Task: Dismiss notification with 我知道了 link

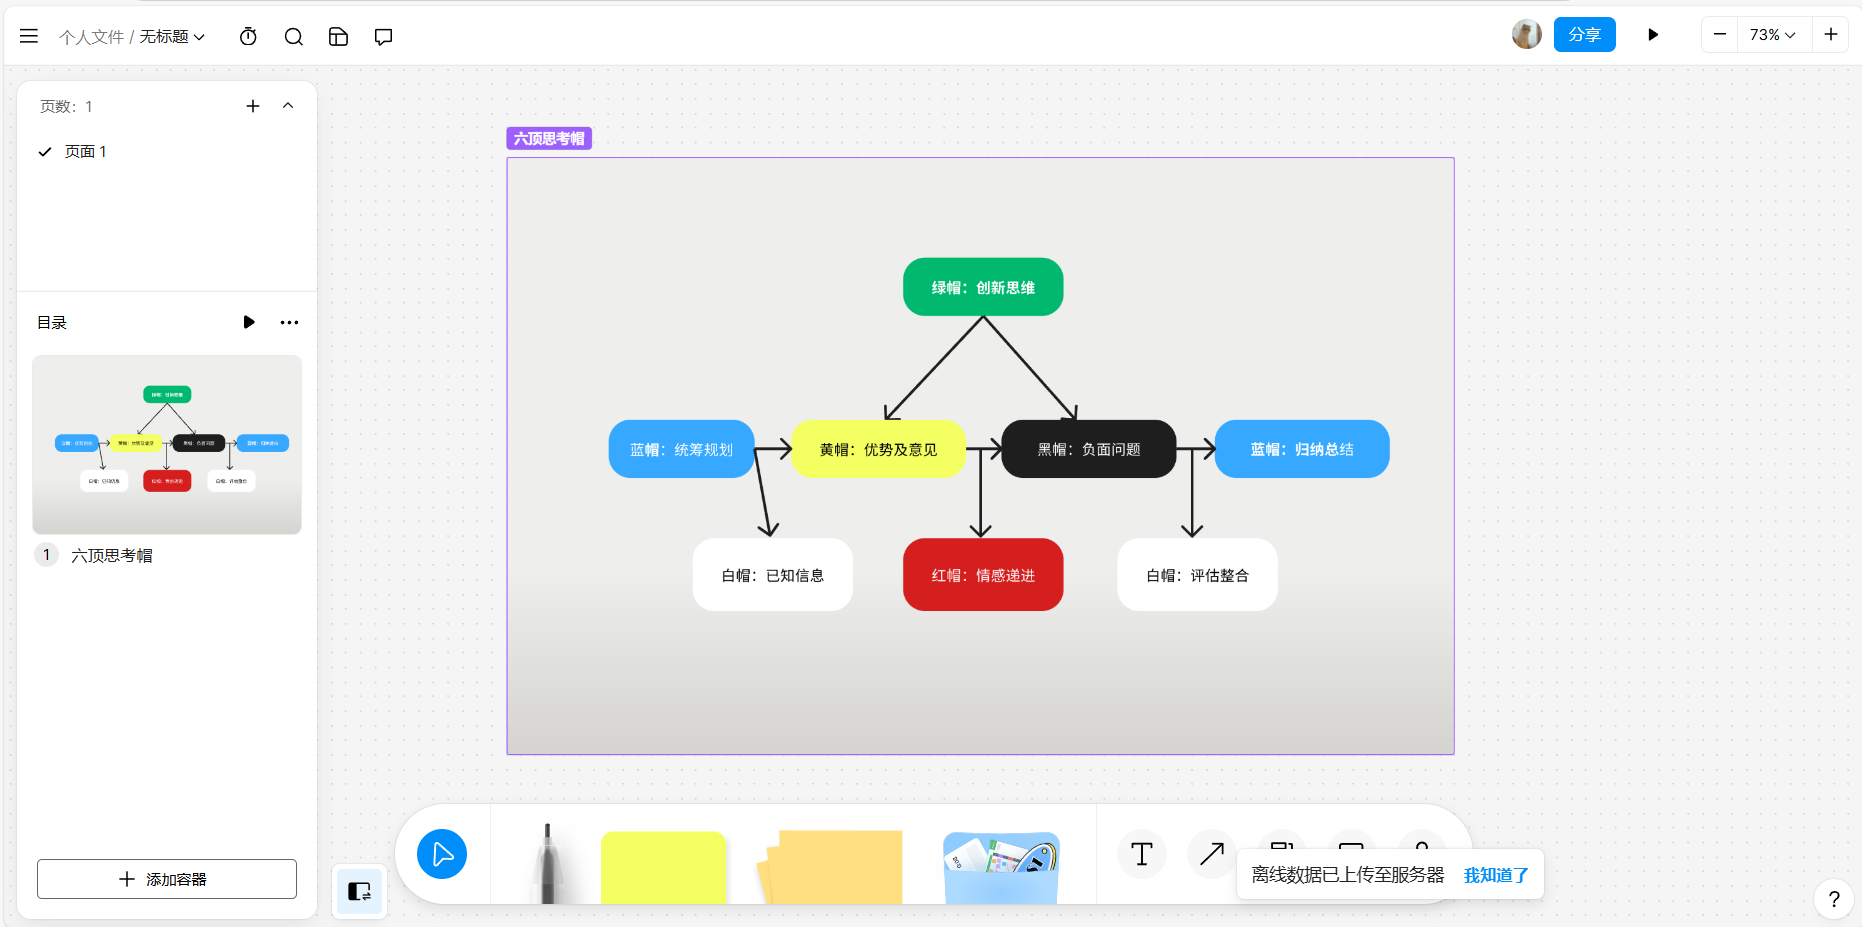Action: [x=1495, y=875]
